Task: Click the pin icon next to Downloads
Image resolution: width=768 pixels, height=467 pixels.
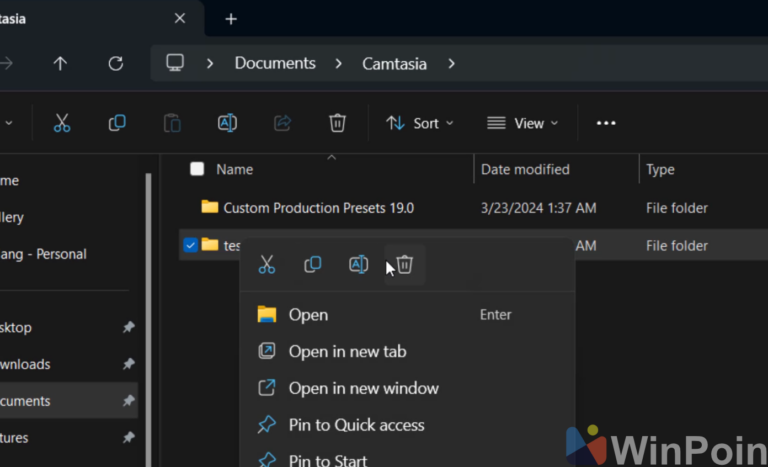Action: [x=128, y=364]
